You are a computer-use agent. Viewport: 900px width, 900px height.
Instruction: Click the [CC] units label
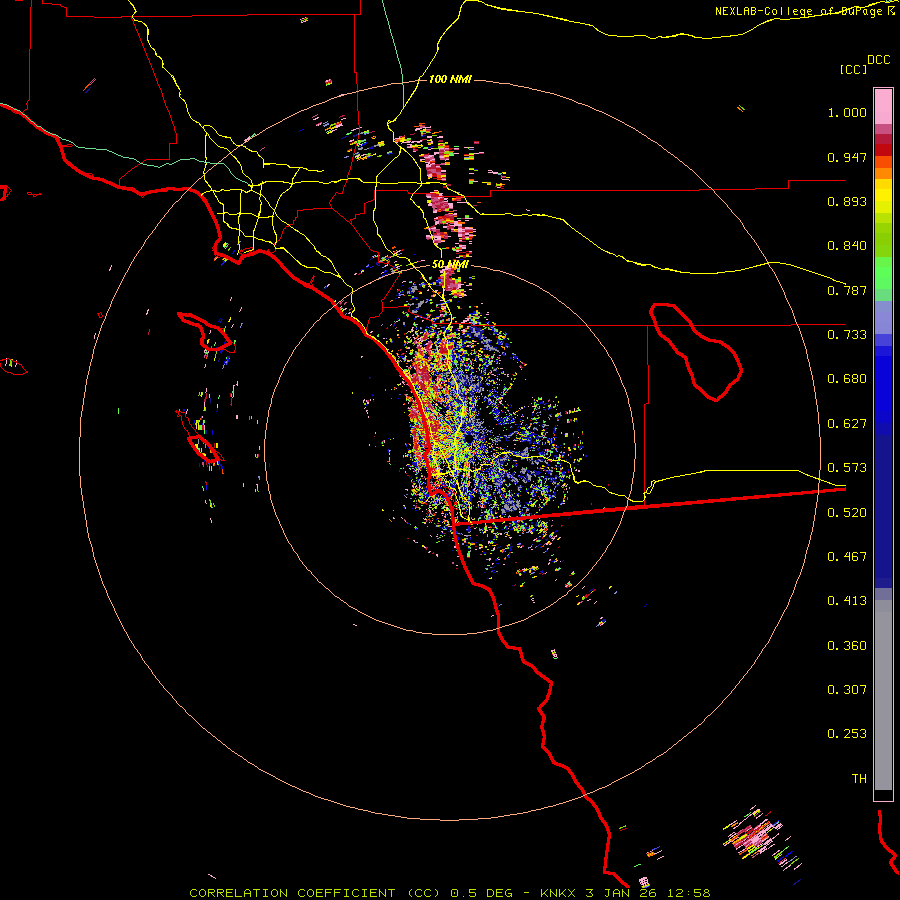(x=853, y=69)
